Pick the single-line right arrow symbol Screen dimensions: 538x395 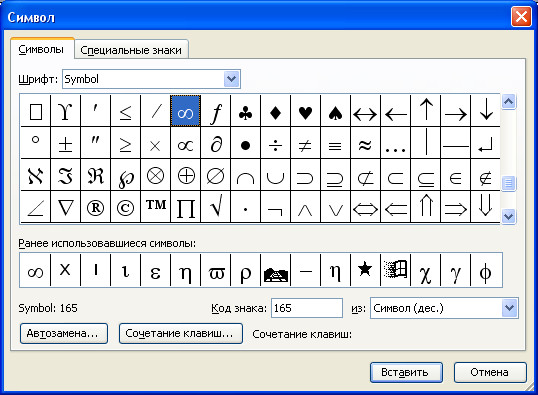pyautogui.click(x=456, y=111)
